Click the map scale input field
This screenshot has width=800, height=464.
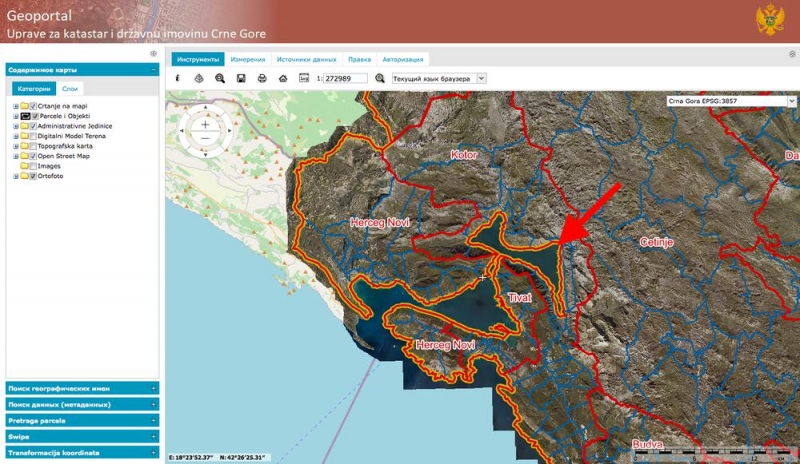345,79
